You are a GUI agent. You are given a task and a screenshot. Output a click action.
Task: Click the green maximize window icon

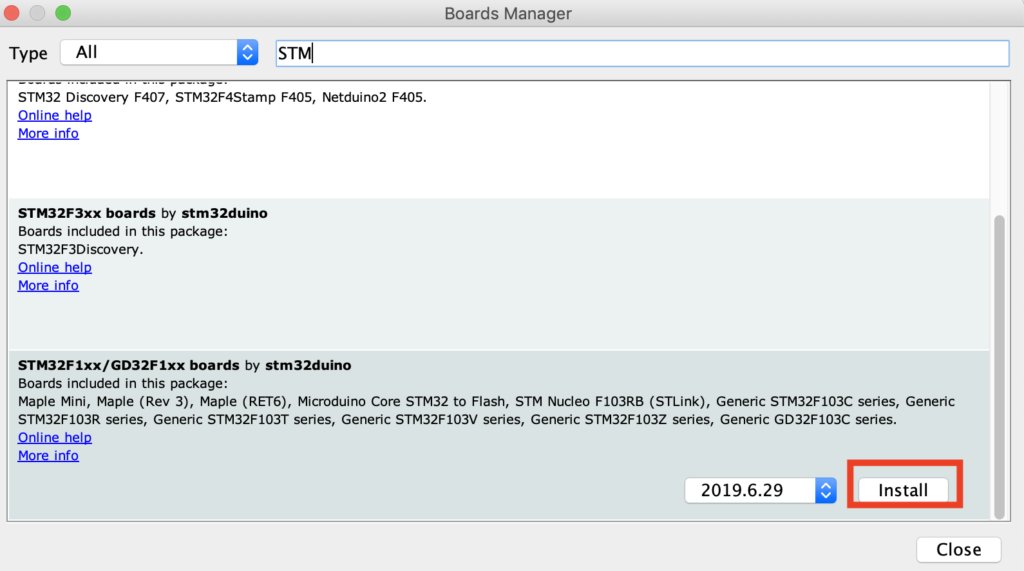point(63,14)
